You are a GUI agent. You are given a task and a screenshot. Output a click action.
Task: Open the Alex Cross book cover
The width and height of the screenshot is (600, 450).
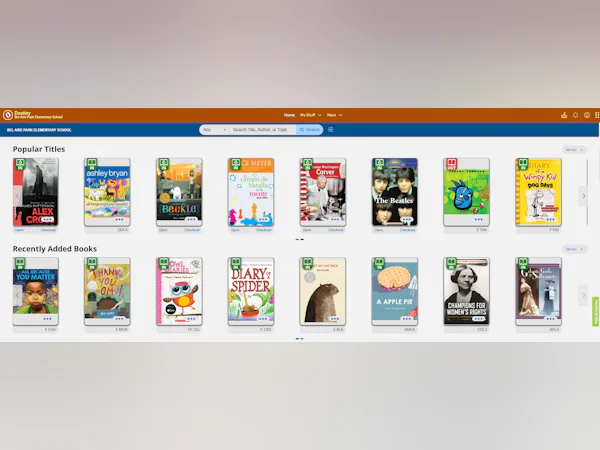click(x=36, y=192)
